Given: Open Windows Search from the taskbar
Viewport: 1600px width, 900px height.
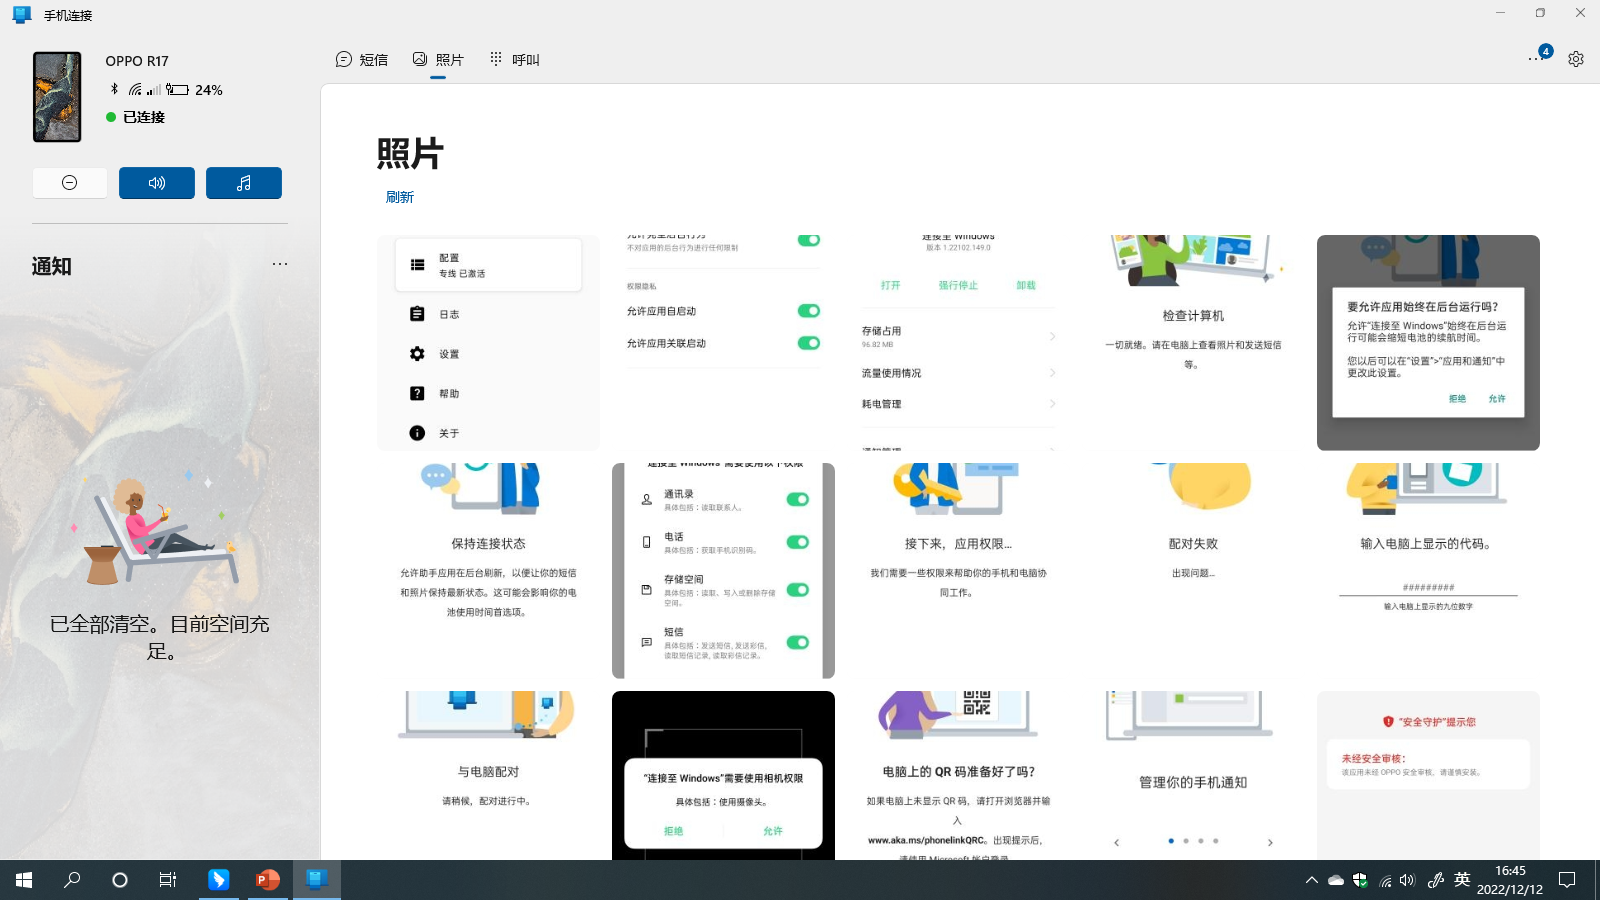Looking at the screenshot, I should pyautogui.click(x=71, y=880).
